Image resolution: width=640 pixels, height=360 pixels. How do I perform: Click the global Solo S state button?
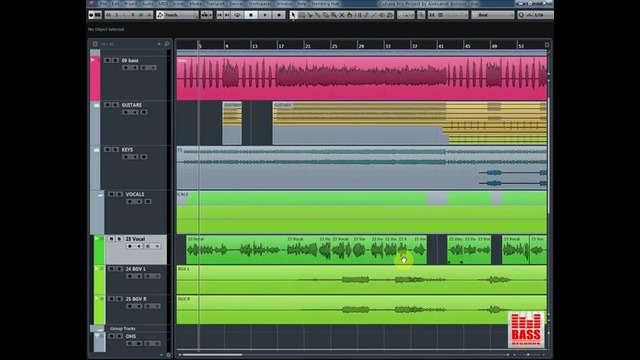[117, 15]
